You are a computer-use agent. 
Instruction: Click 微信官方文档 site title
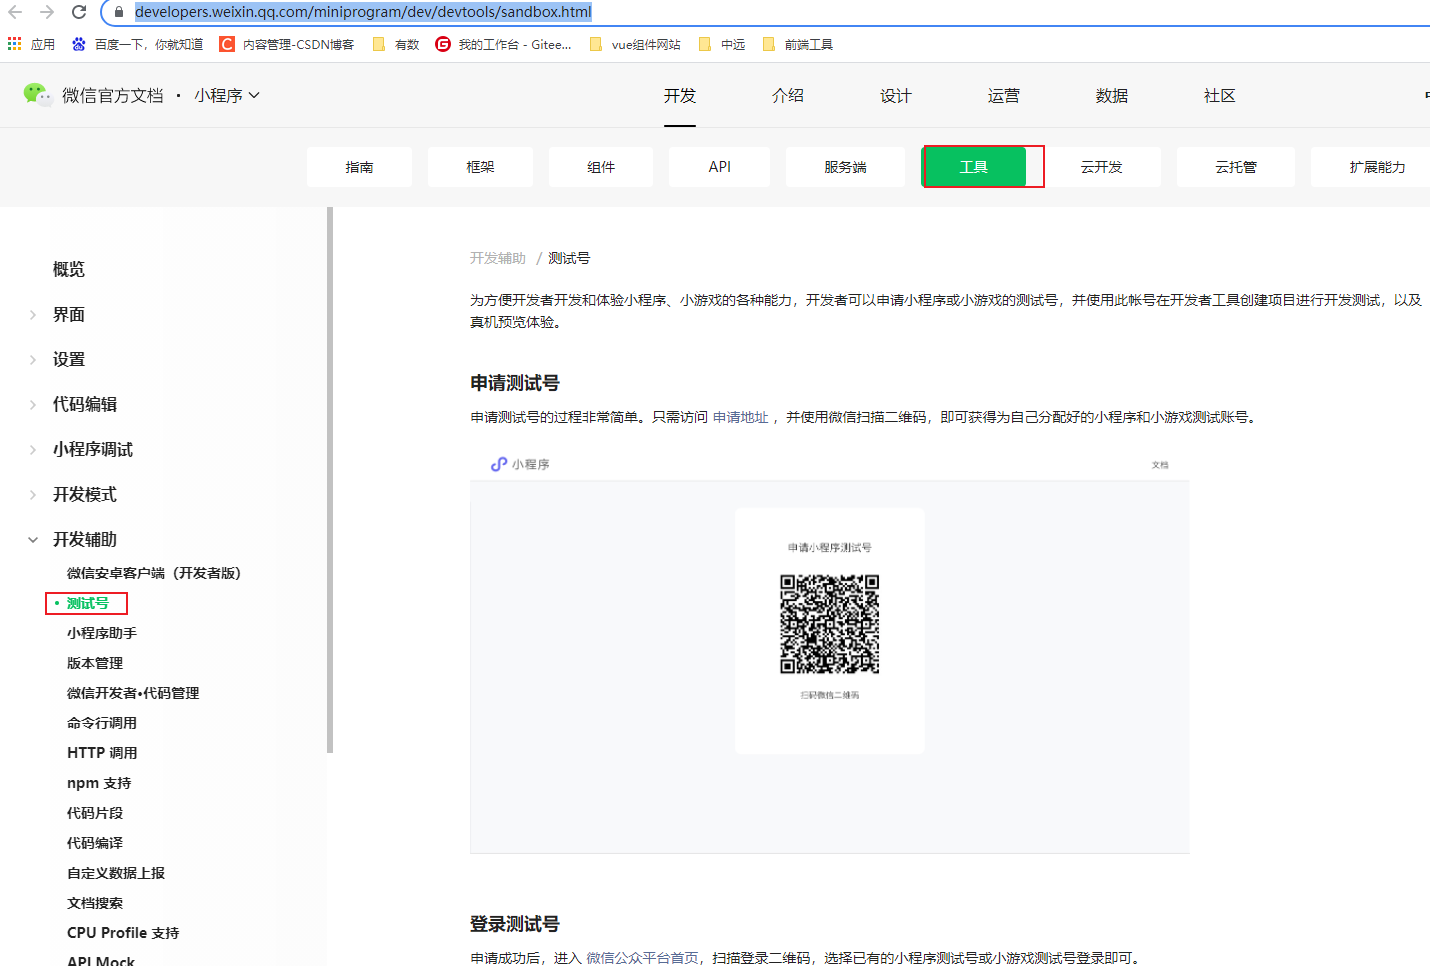coord(113,95)
